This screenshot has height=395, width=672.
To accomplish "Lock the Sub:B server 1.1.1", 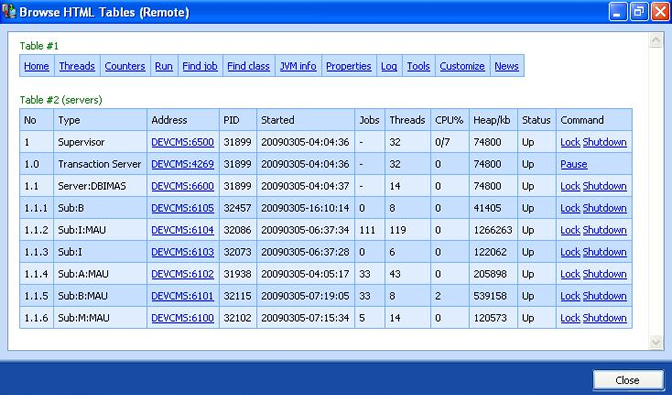I will [x=570, y=208].
